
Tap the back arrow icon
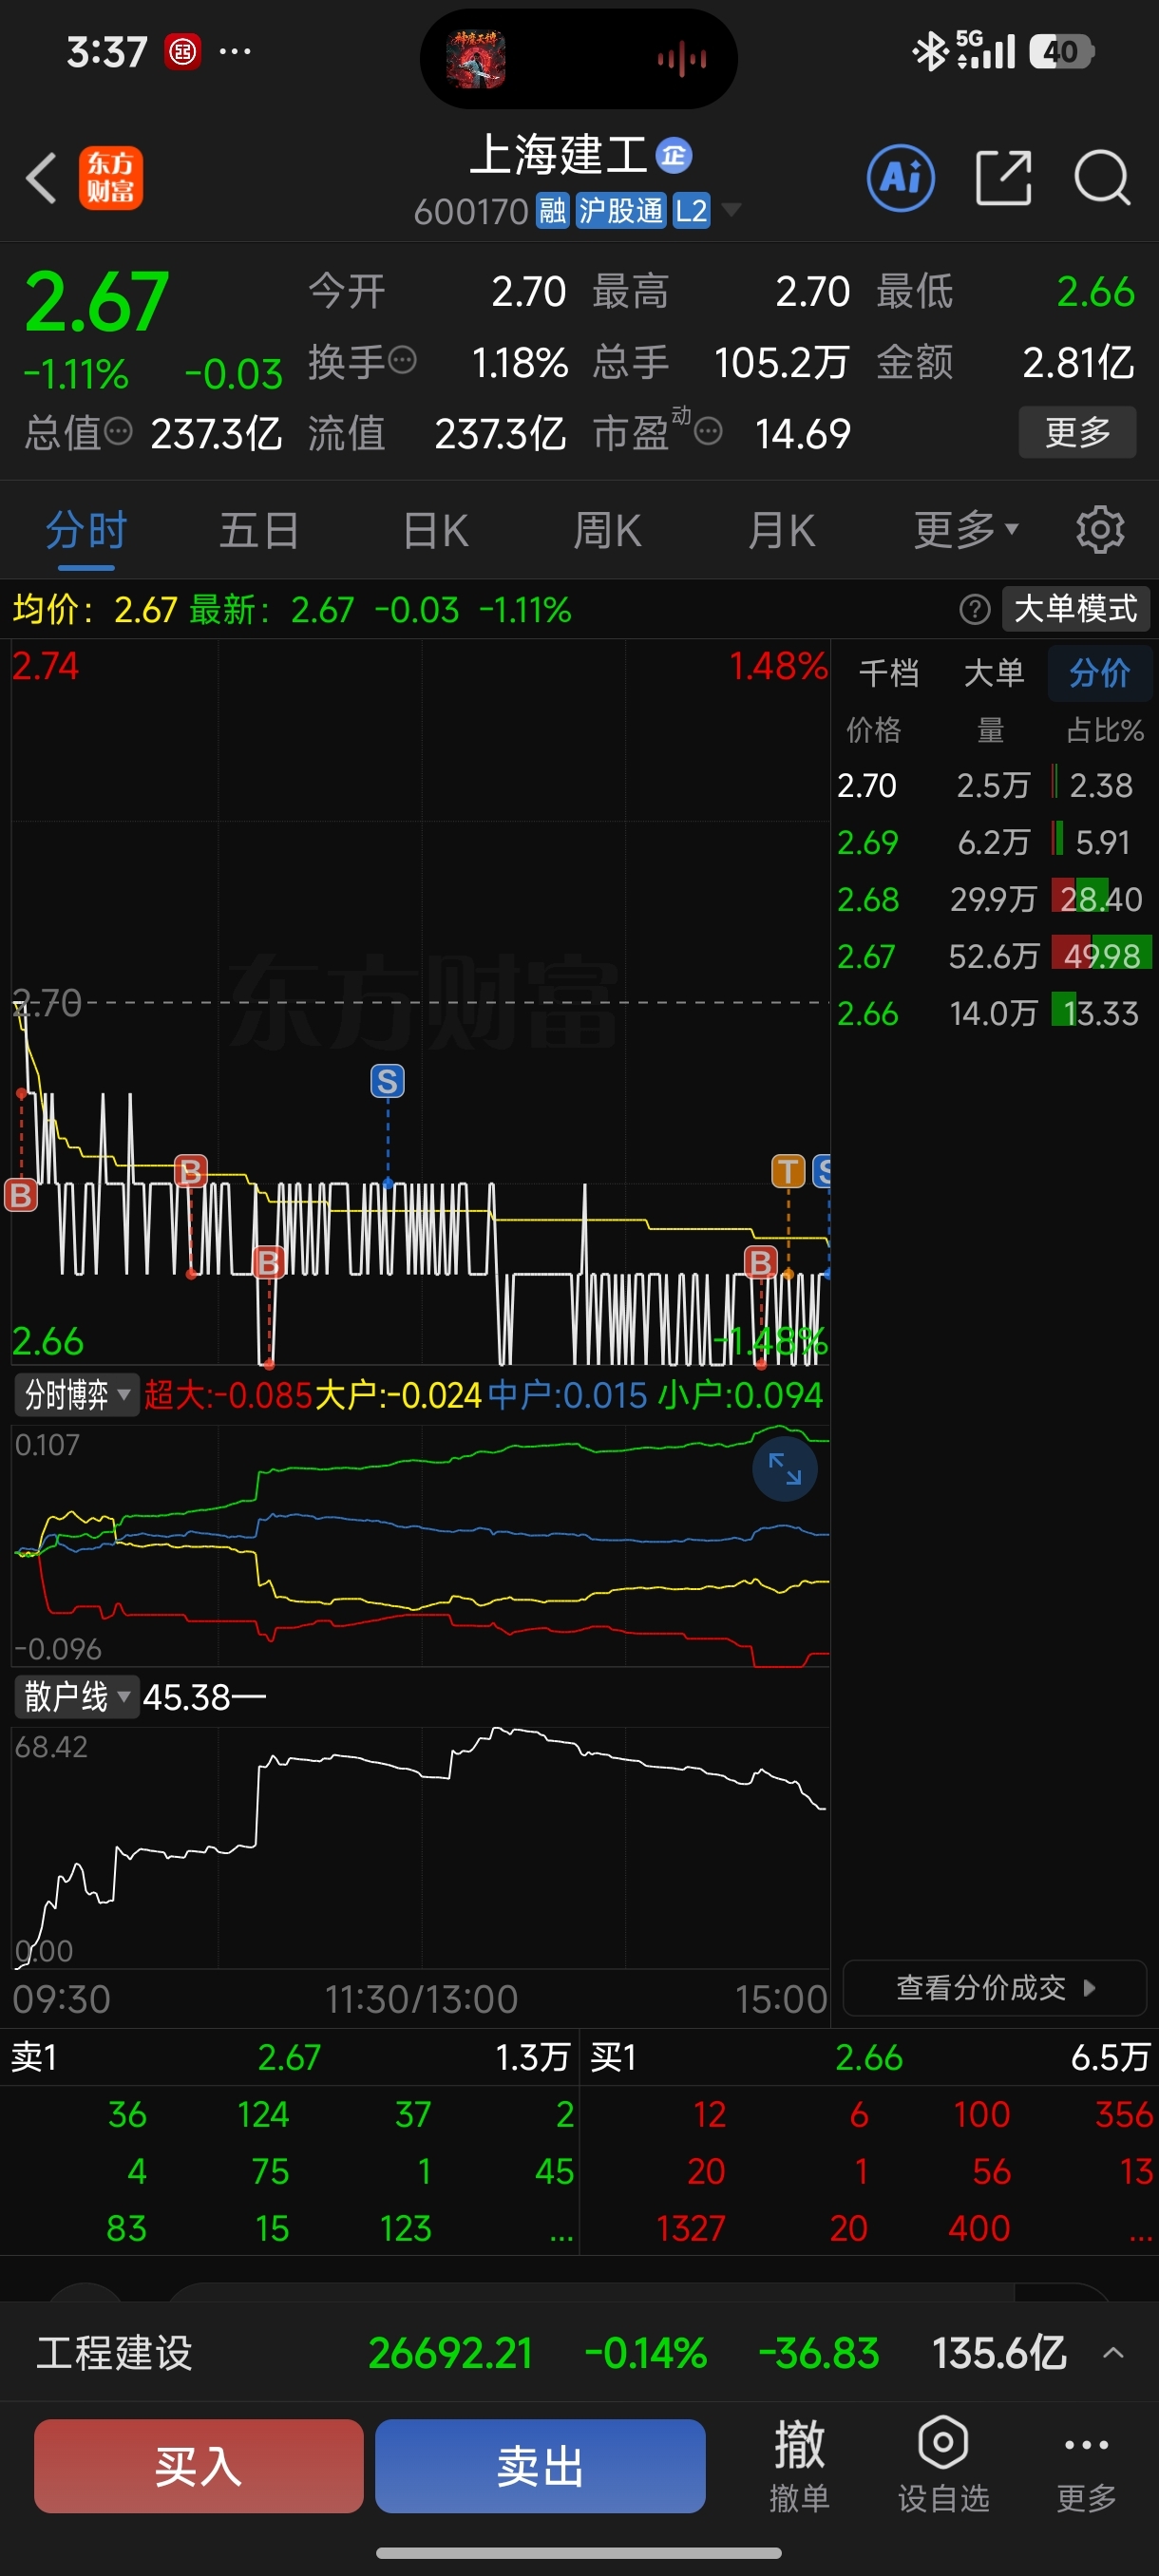click(x=41, y=178)
